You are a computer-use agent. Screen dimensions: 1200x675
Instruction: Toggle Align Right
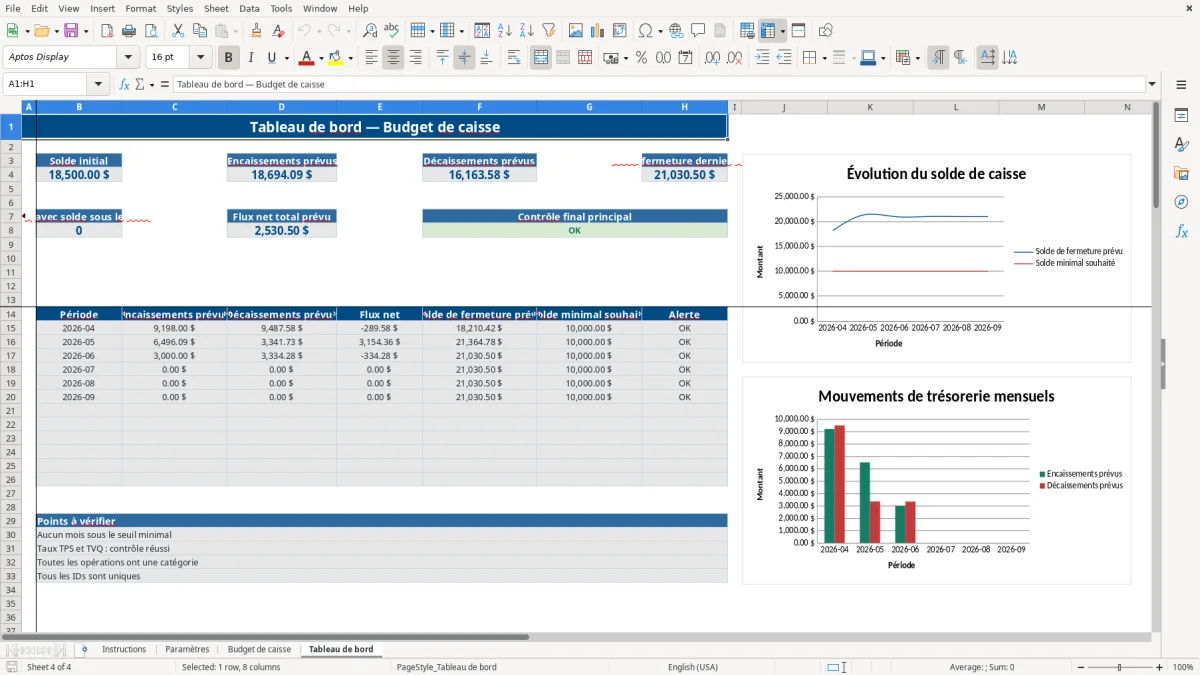[415, 58]
